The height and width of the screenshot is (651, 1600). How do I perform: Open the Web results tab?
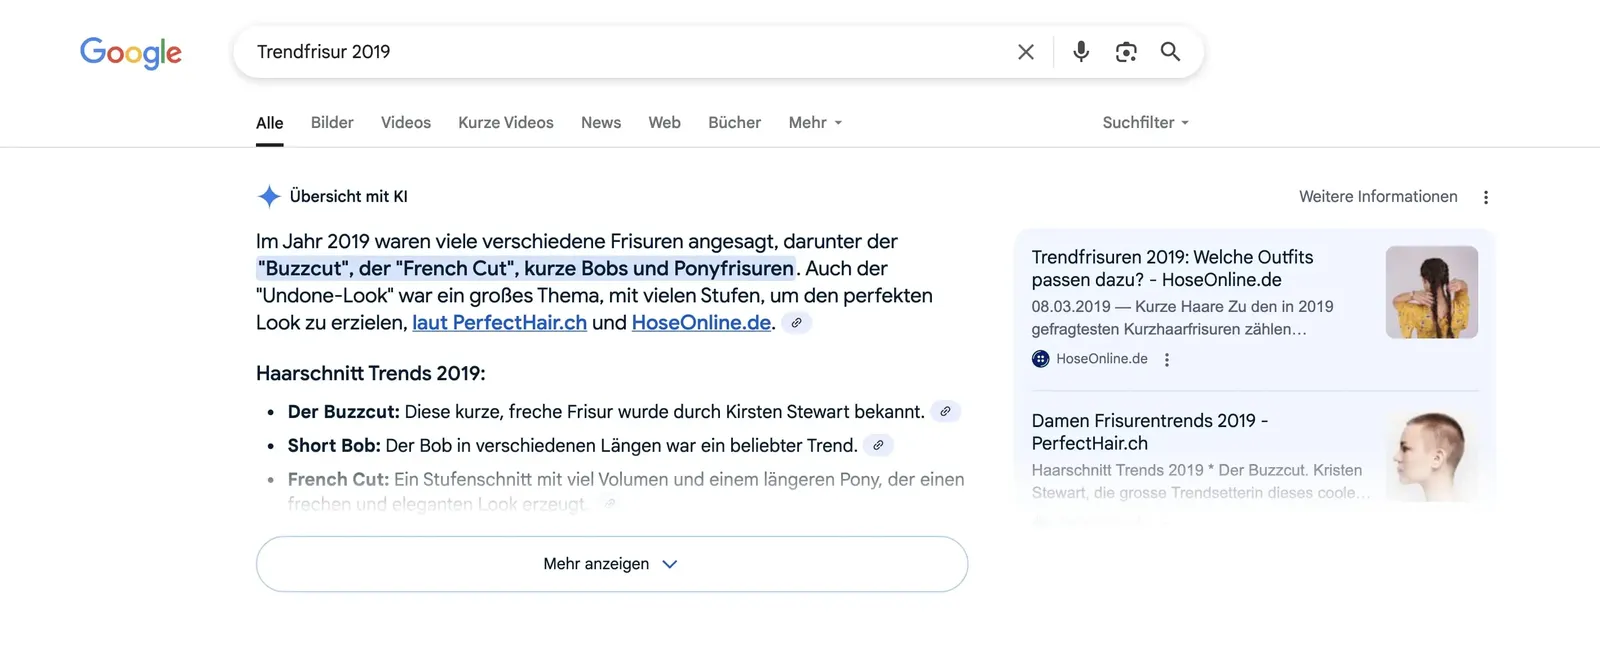[664, 123]
